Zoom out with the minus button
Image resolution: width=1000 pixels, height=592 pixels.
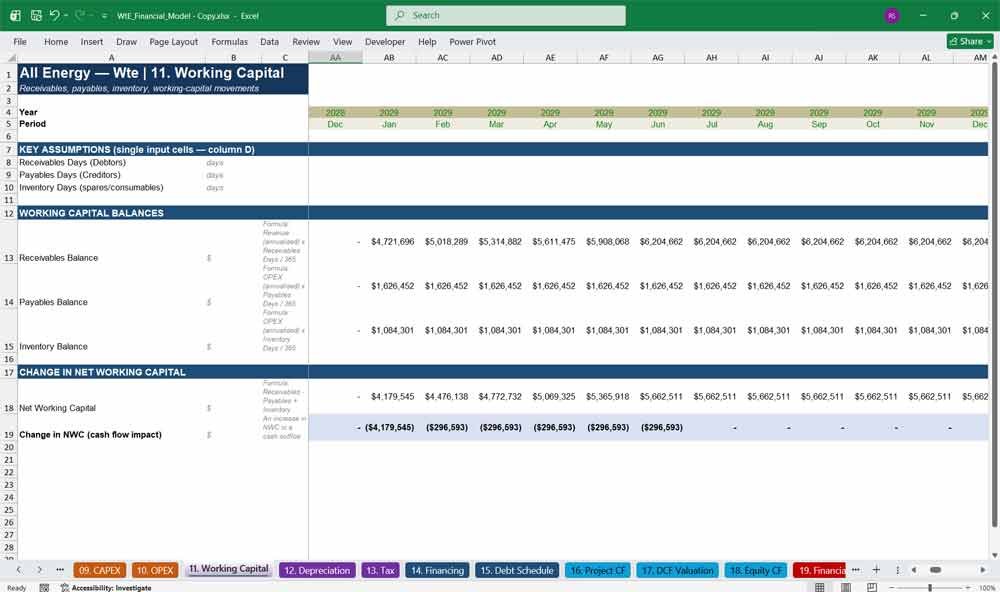(892, 587)
